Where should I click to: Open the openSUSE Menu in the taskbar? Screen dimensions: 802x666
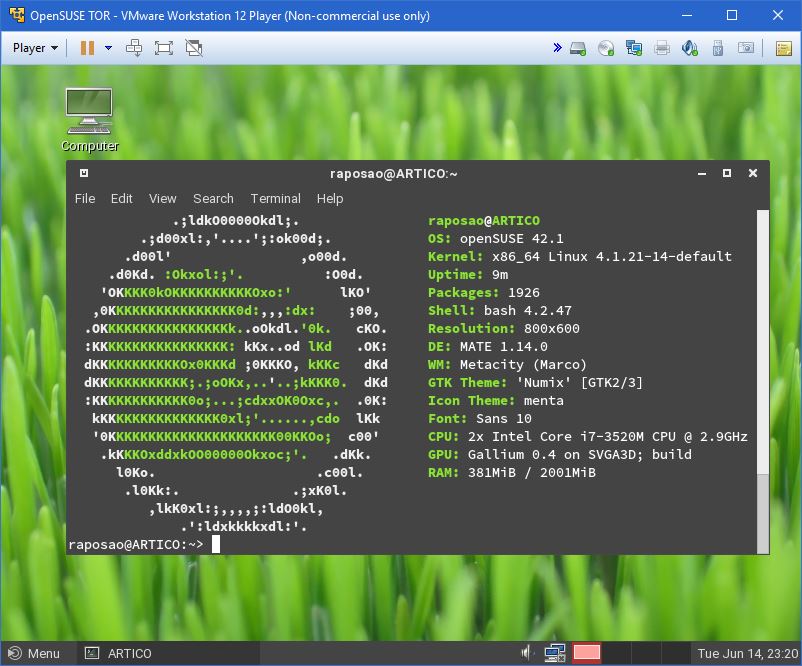pyautogui.click(x=33, y=653)
